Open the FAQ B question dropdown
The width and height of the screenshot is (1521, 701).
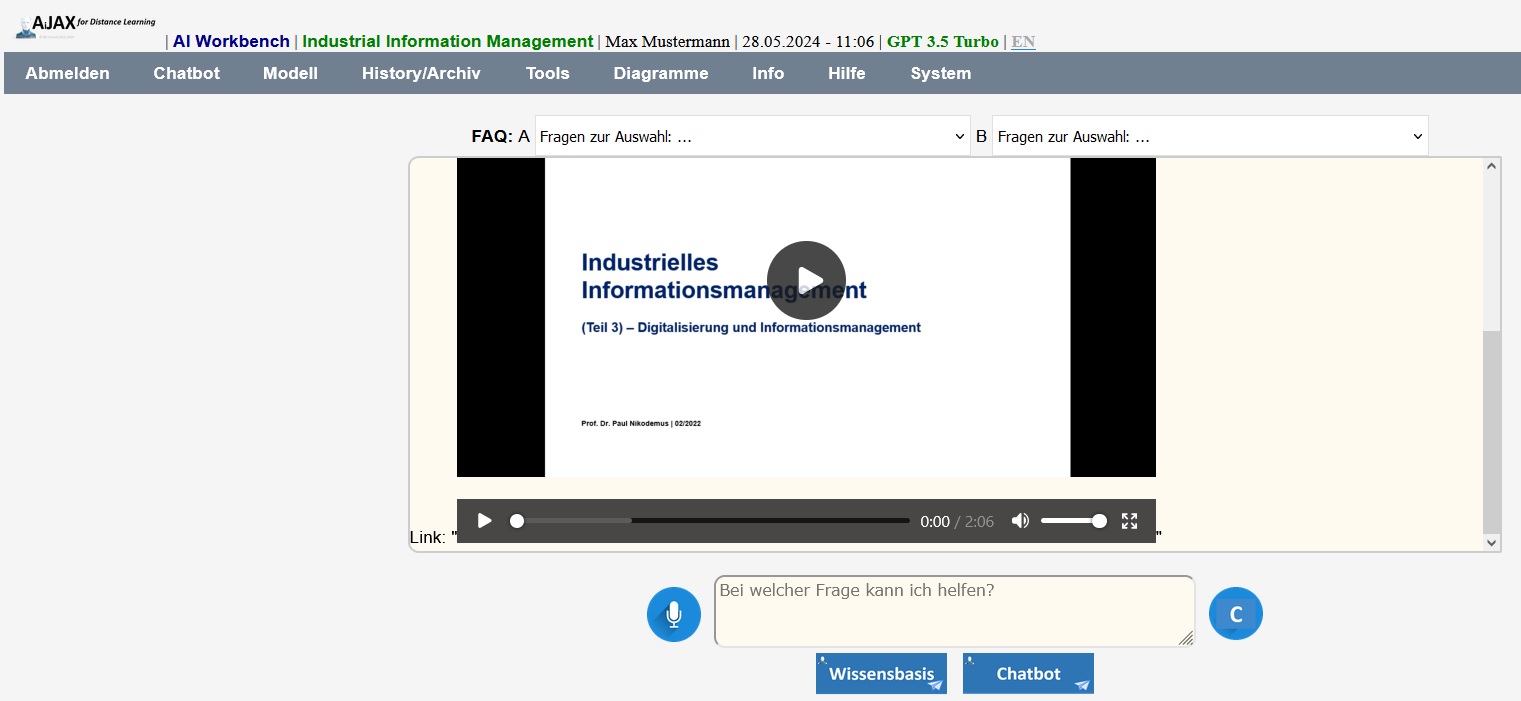(x=1209, y=137)
